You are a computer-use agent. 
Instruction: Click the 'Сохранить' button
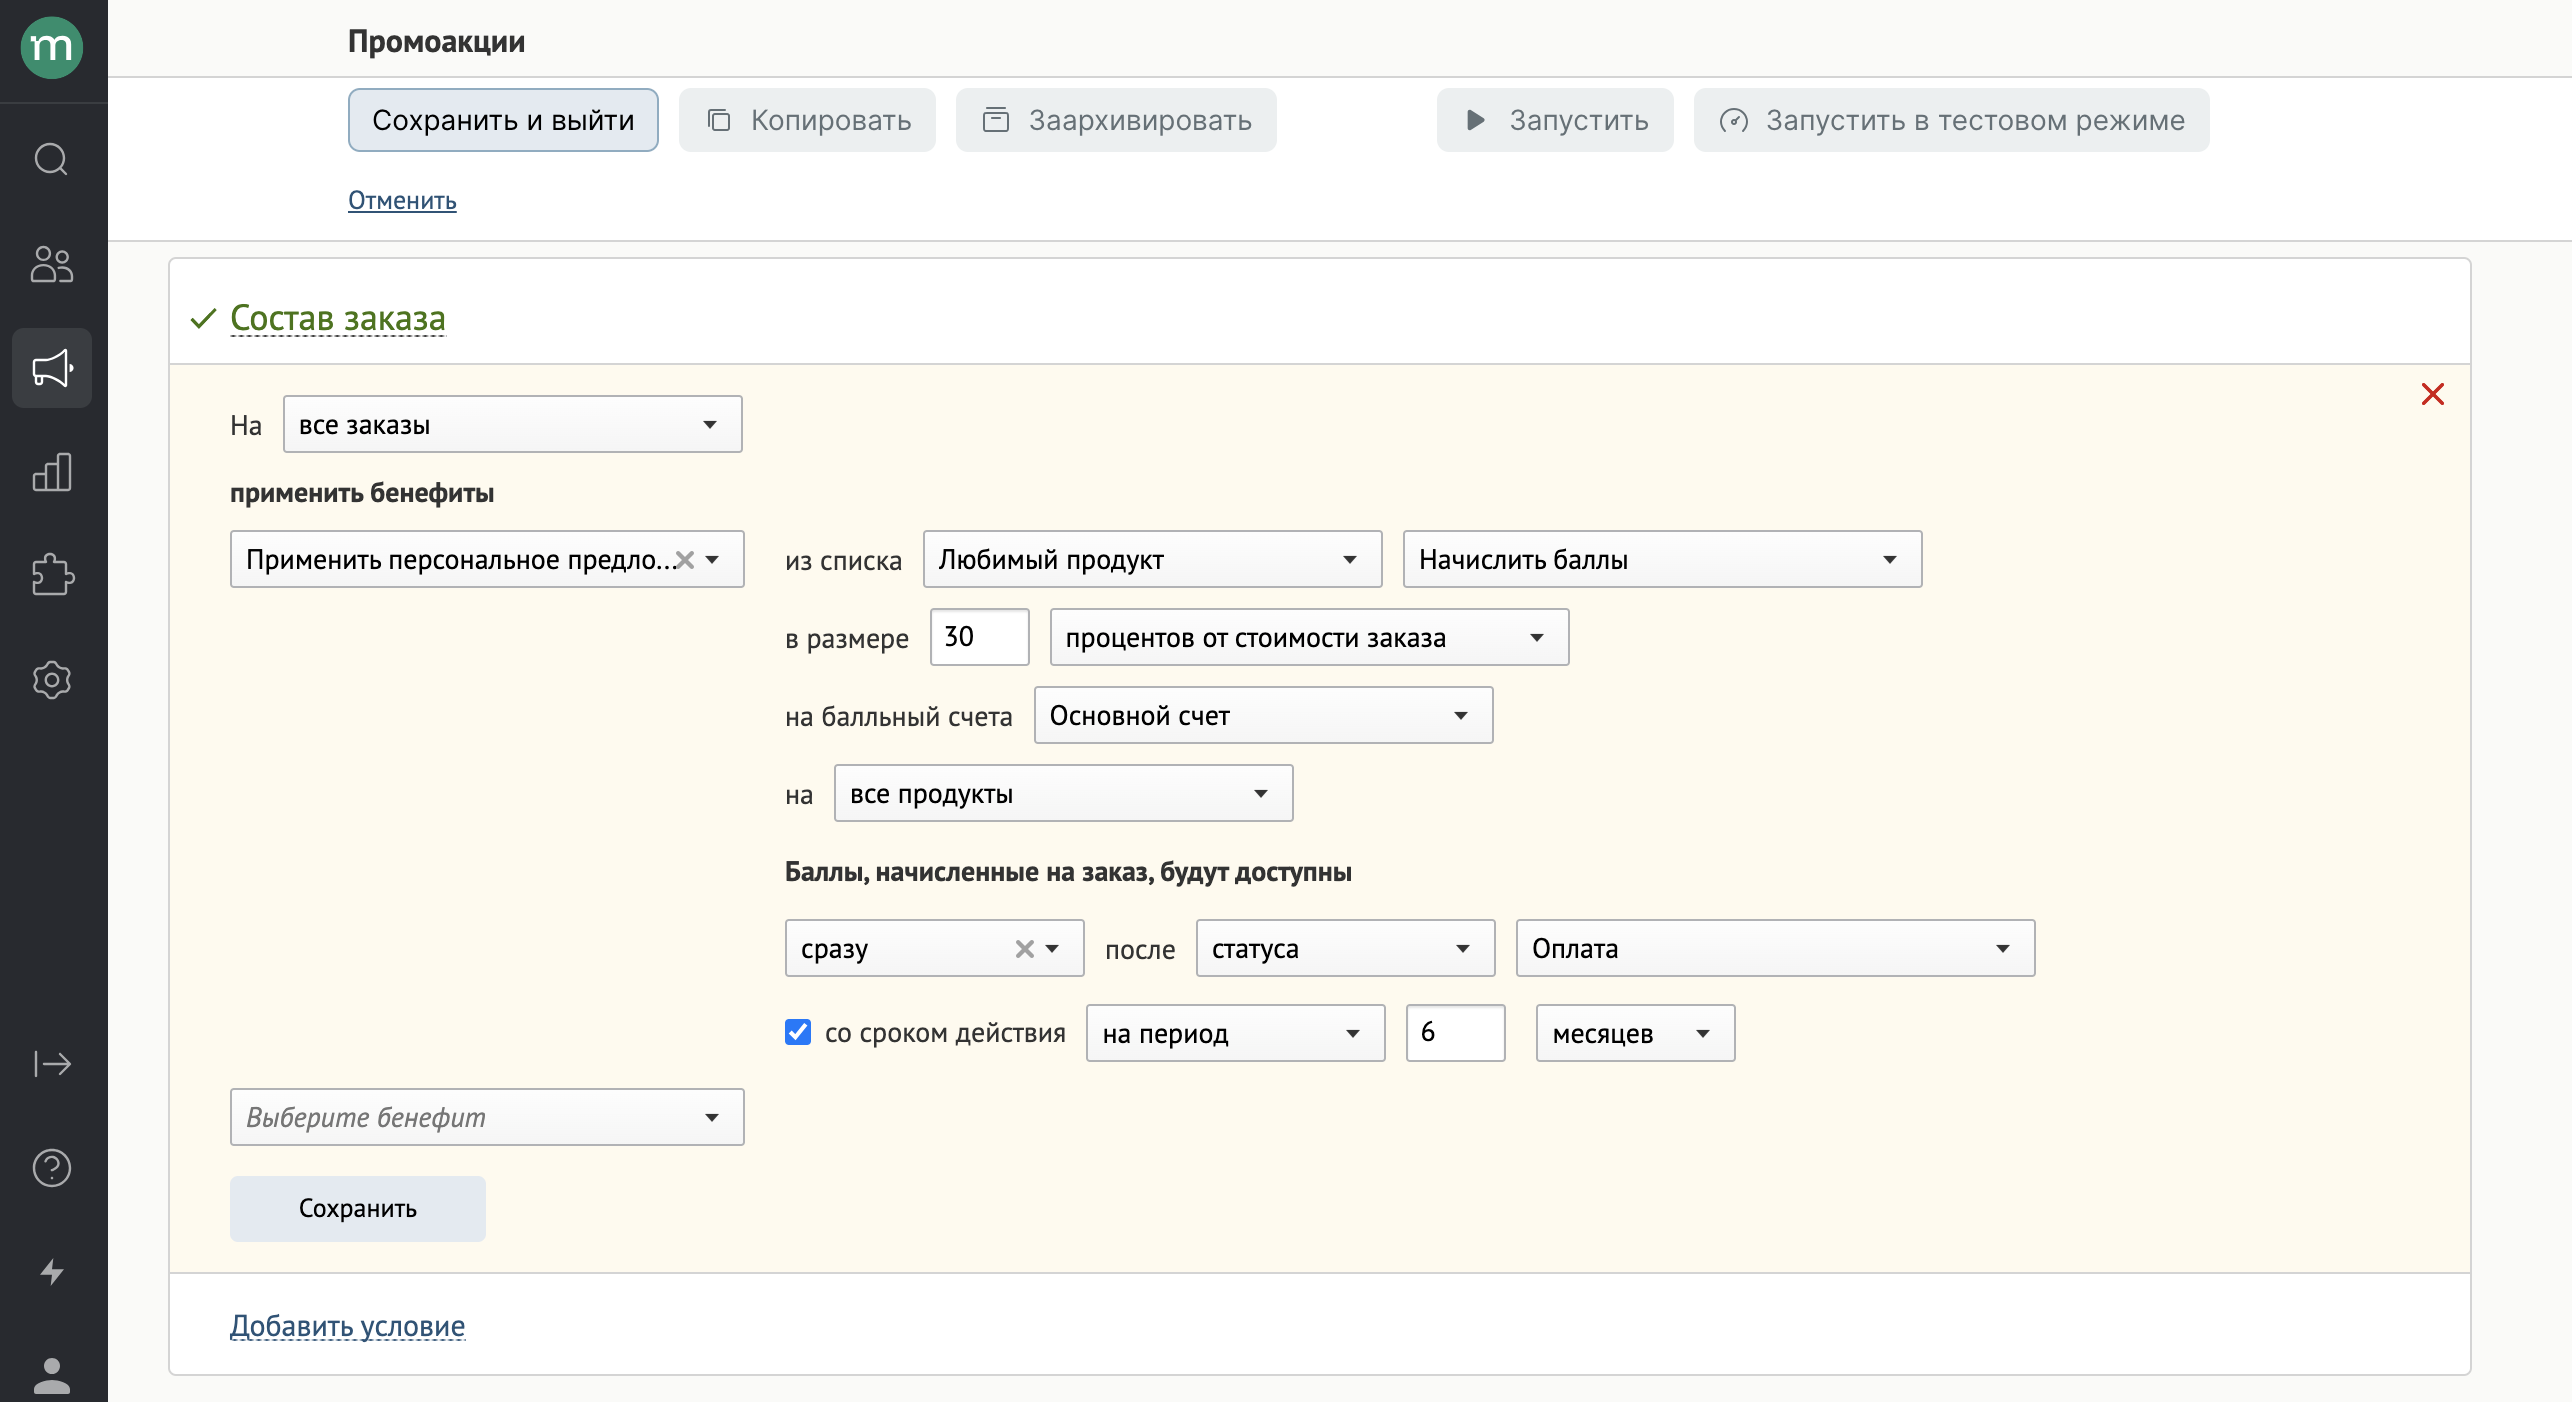(x=358, y=1209)
